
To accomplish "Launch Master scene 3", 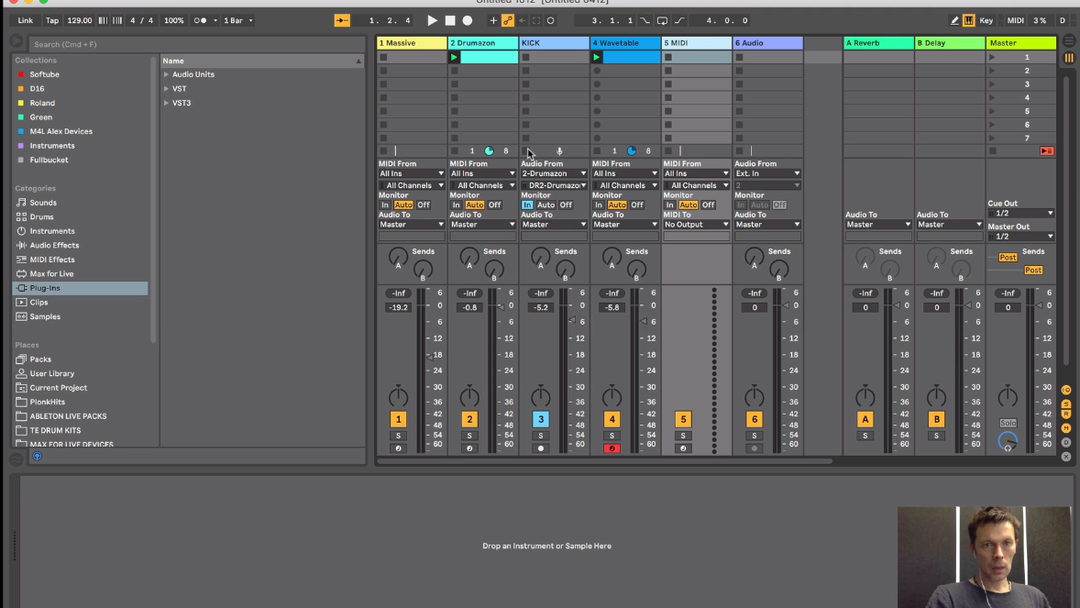I will 992,85.
